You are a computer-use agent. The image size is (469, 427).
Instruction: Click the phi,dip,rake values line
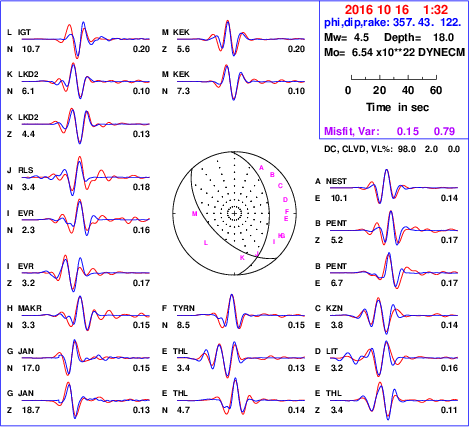393,22
